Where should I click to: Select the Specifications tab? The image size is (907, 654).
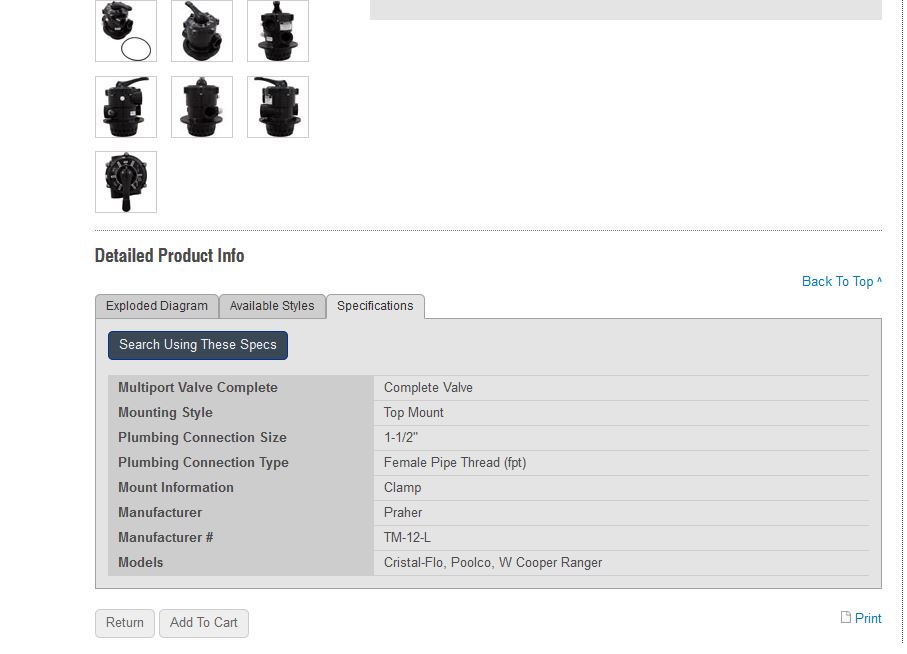pos(375,306)
